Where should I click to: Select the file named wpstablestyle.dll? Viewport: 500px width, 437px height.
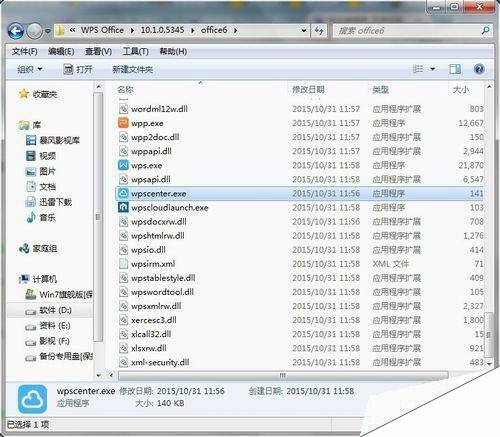[x=163, y=278]
